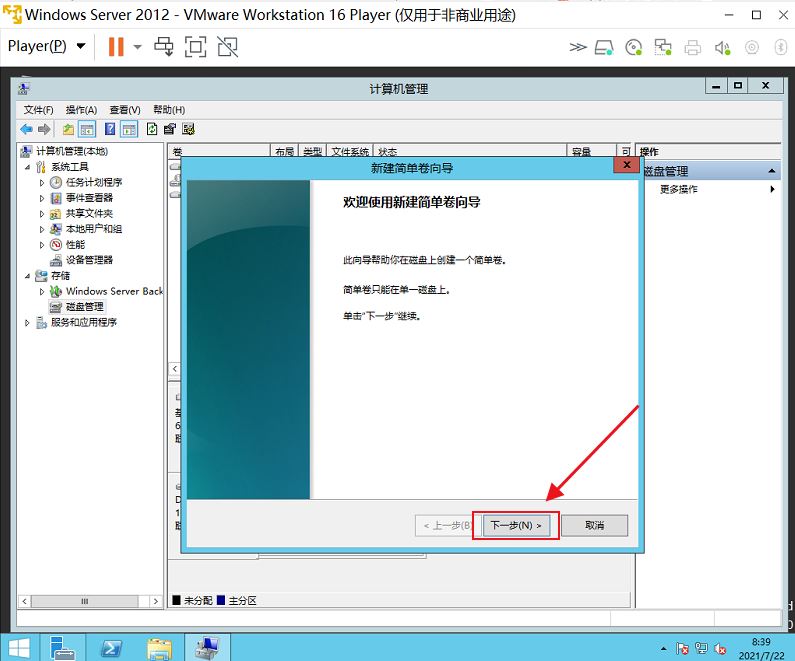The width and height of the screenshot is (795, 661).
Task: Open PowerShell from the taskbar
Action: 111,648
